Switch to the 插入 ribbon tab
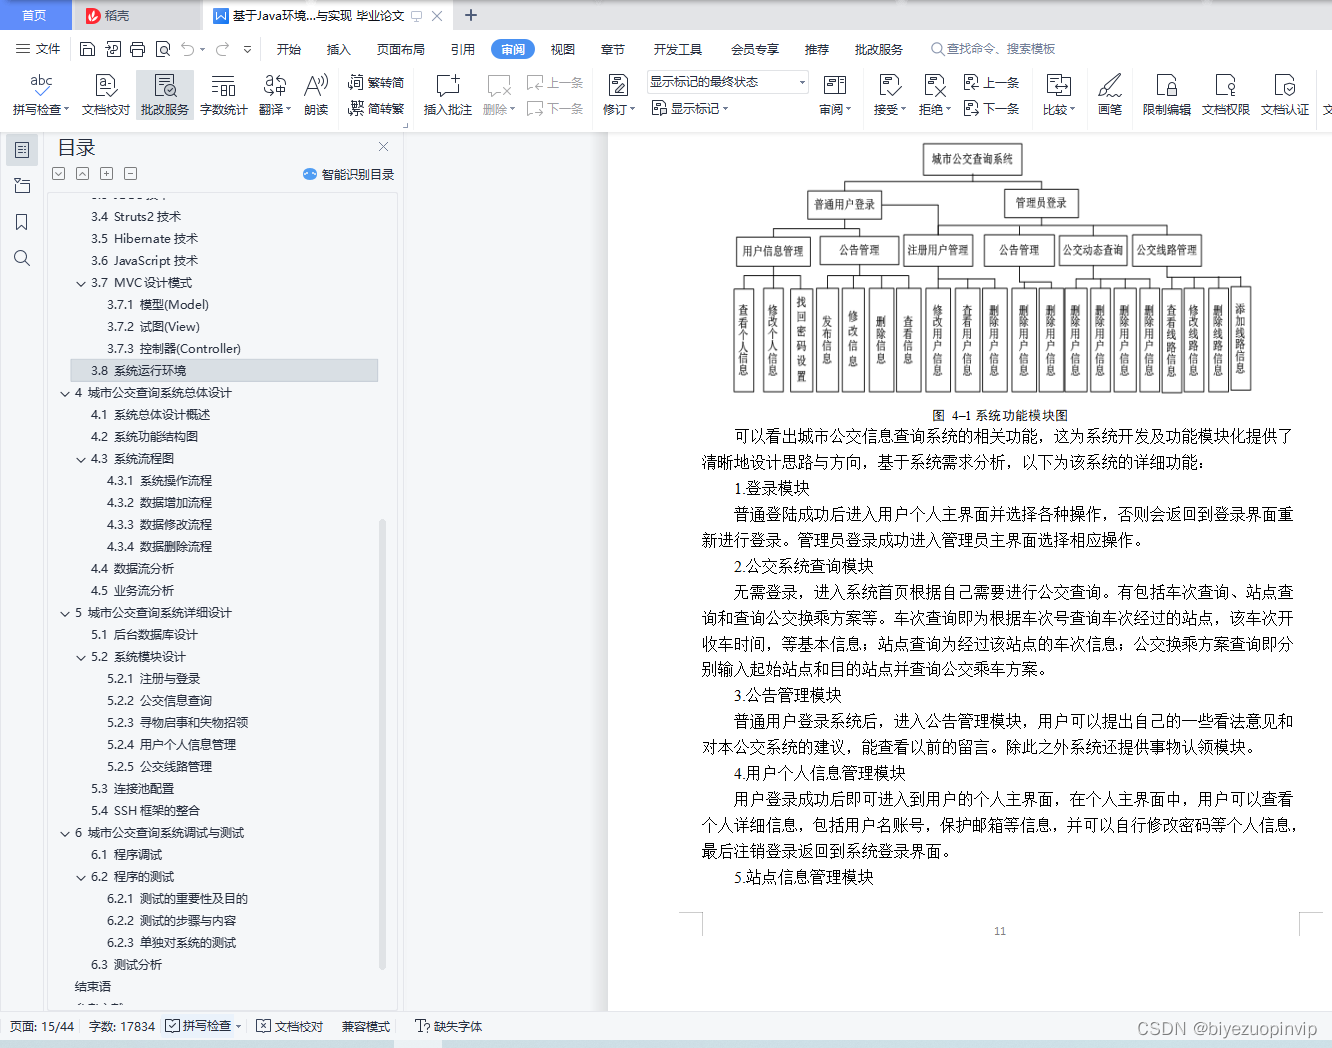The height and width of the screenshot is (1048, 1332). point(339,49)
